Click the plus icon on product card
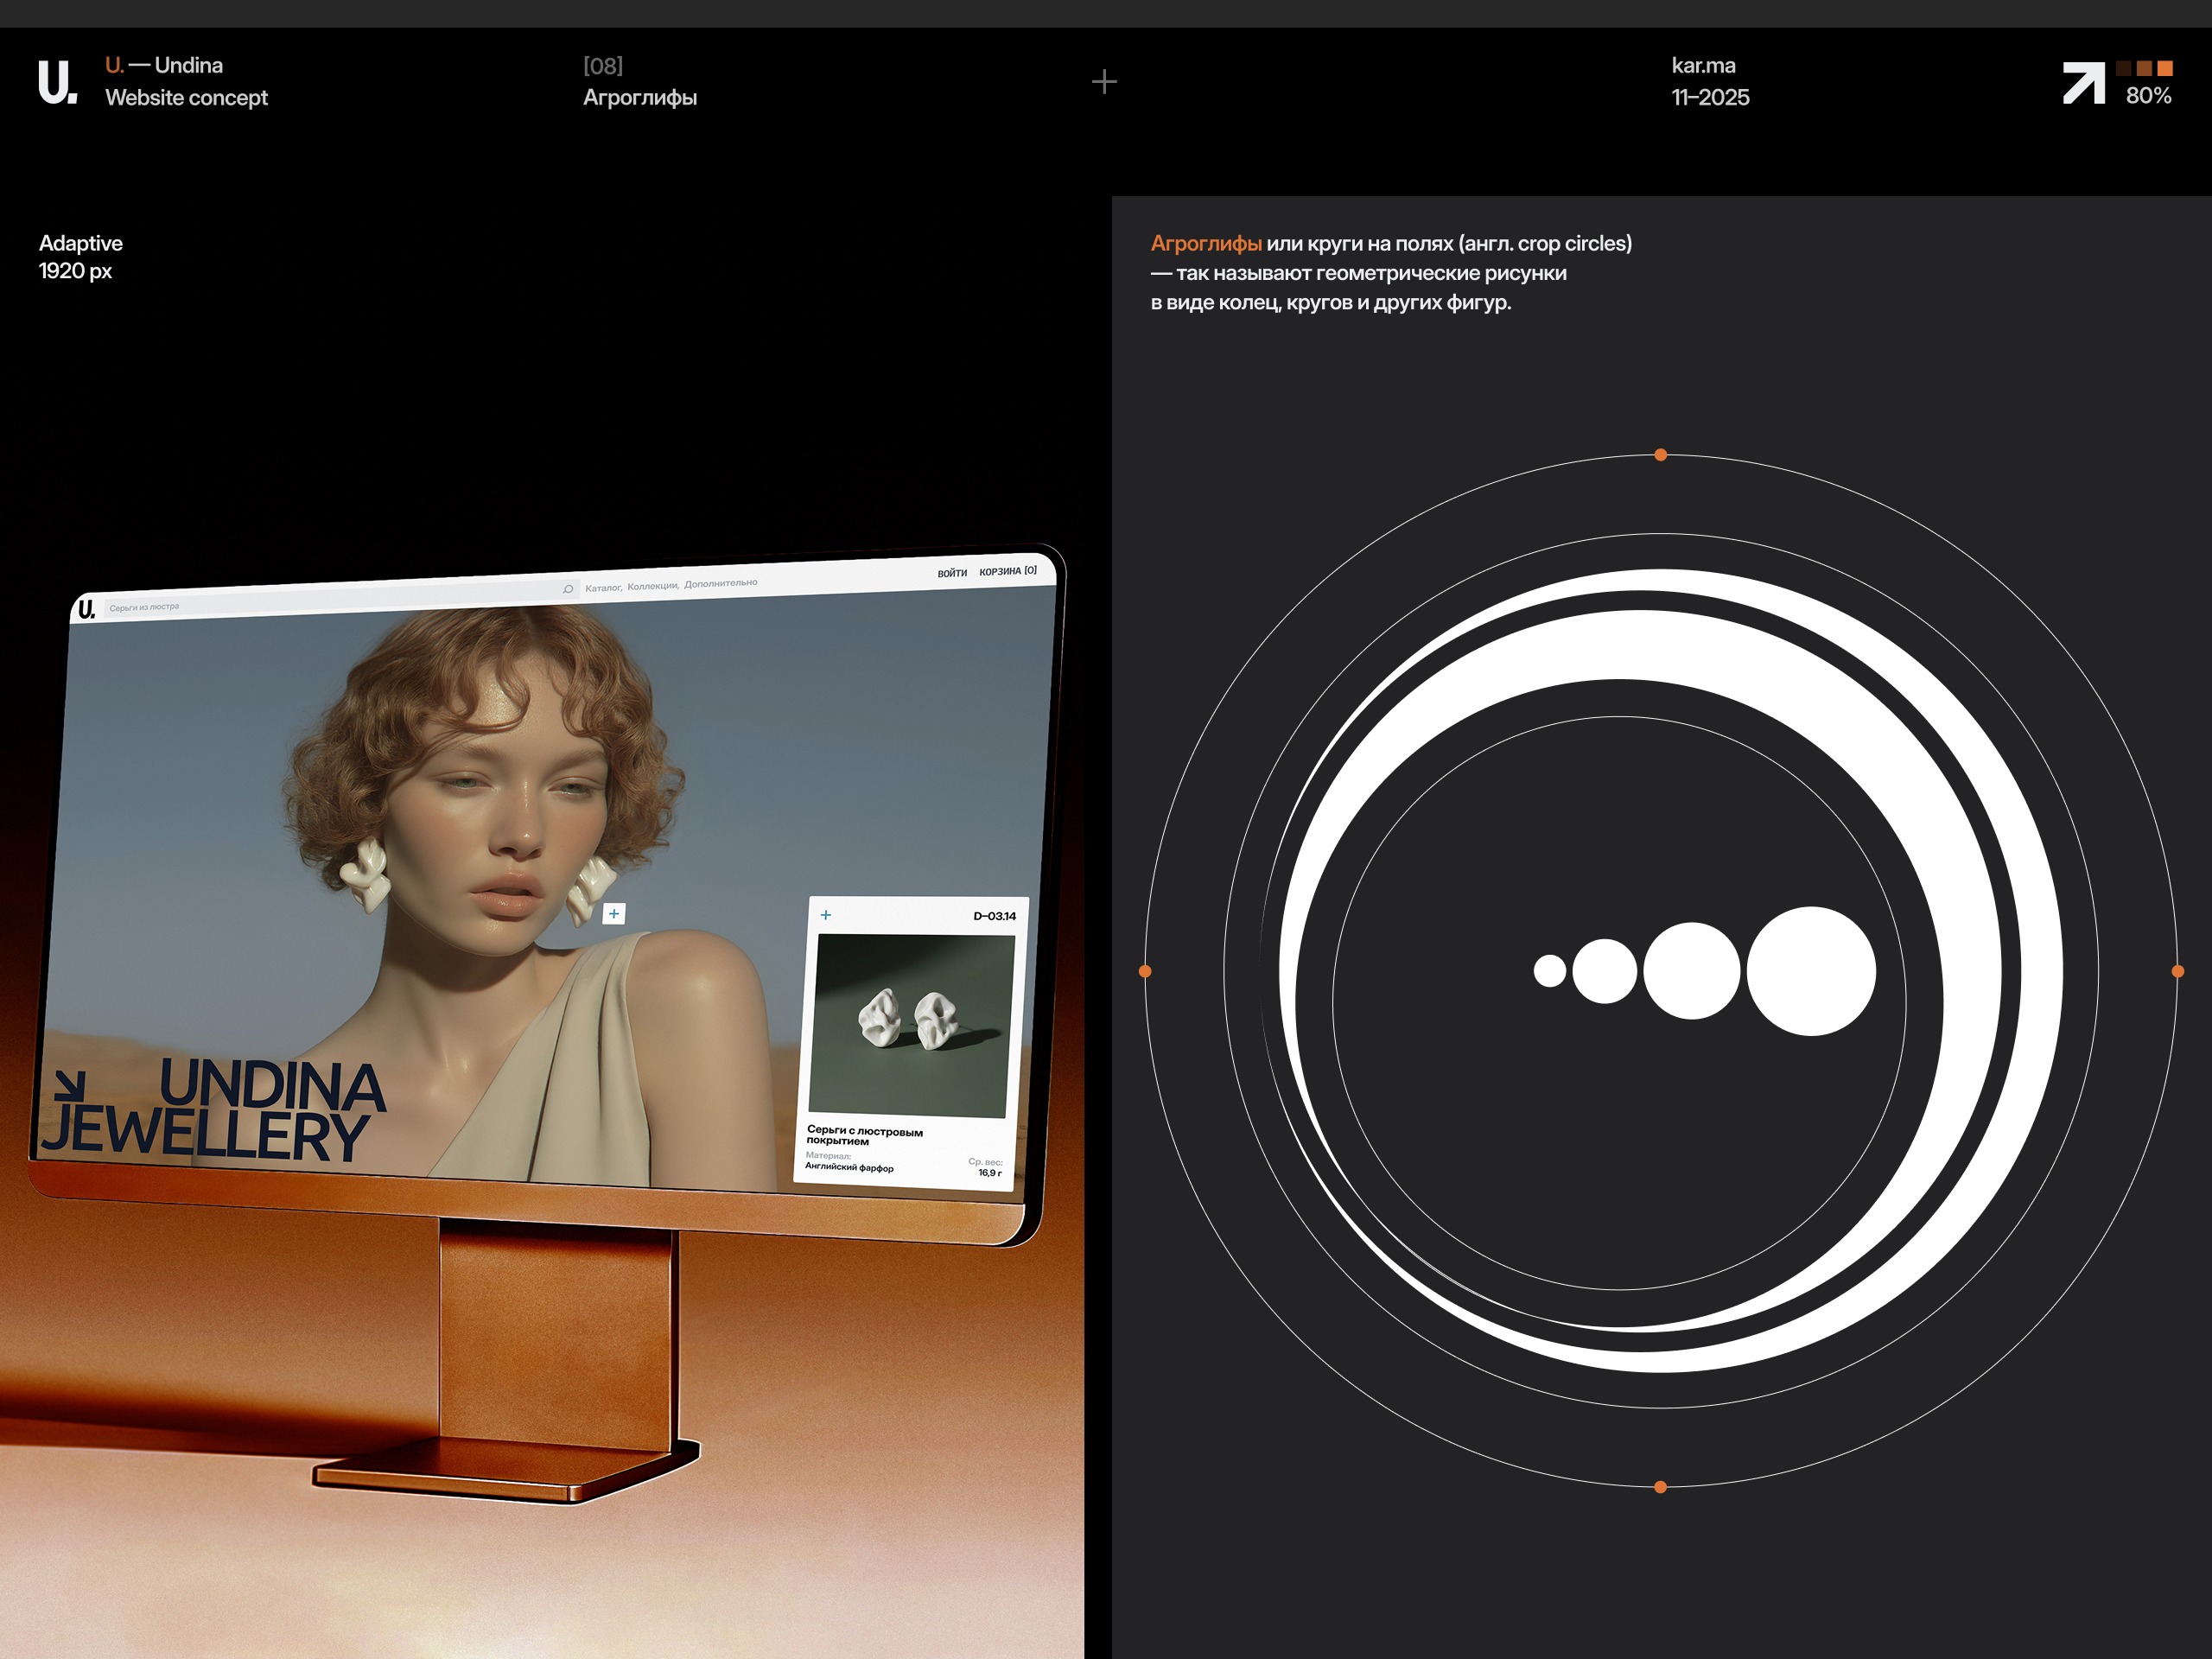 (826, 915)
